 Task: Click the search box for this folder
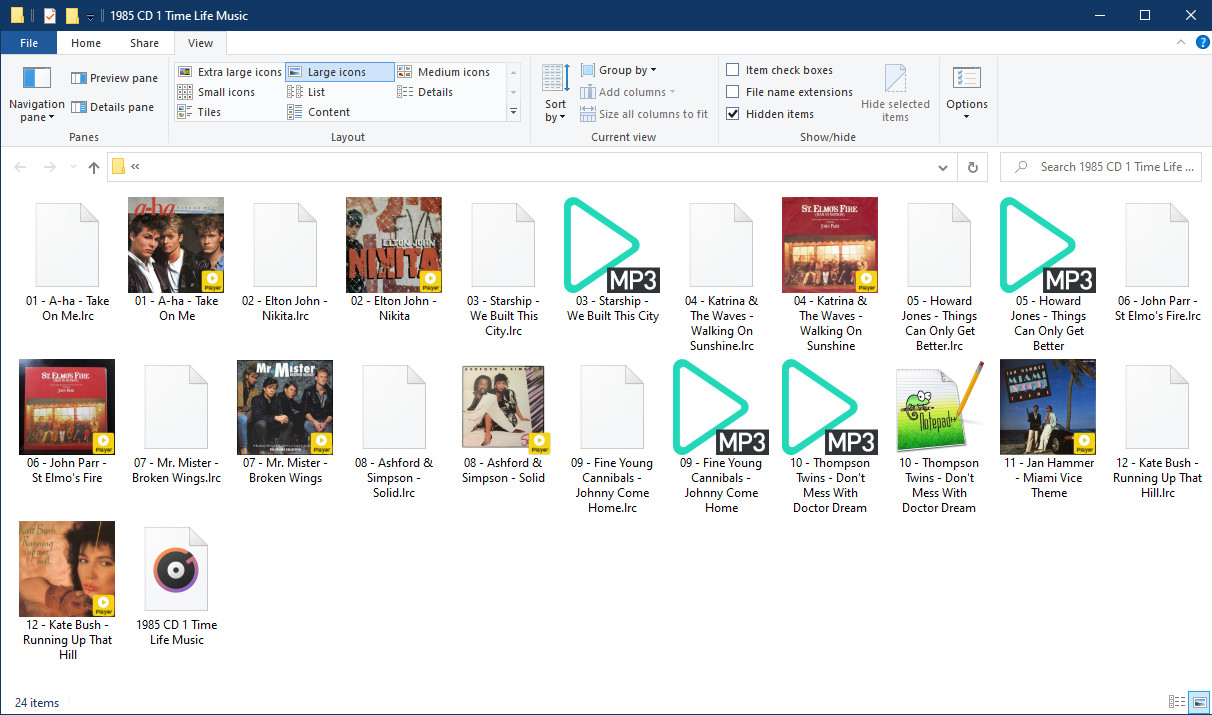1110,167
